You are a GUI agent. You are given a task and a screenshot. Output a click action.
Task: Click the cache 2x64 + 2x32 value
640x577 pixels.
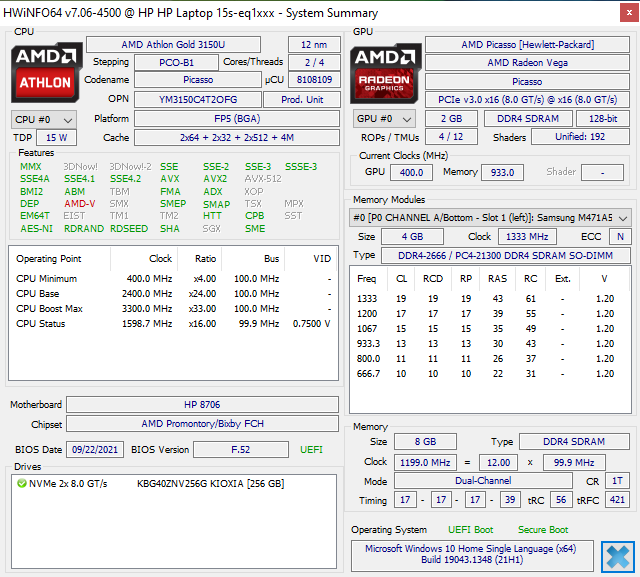point(237,138)
